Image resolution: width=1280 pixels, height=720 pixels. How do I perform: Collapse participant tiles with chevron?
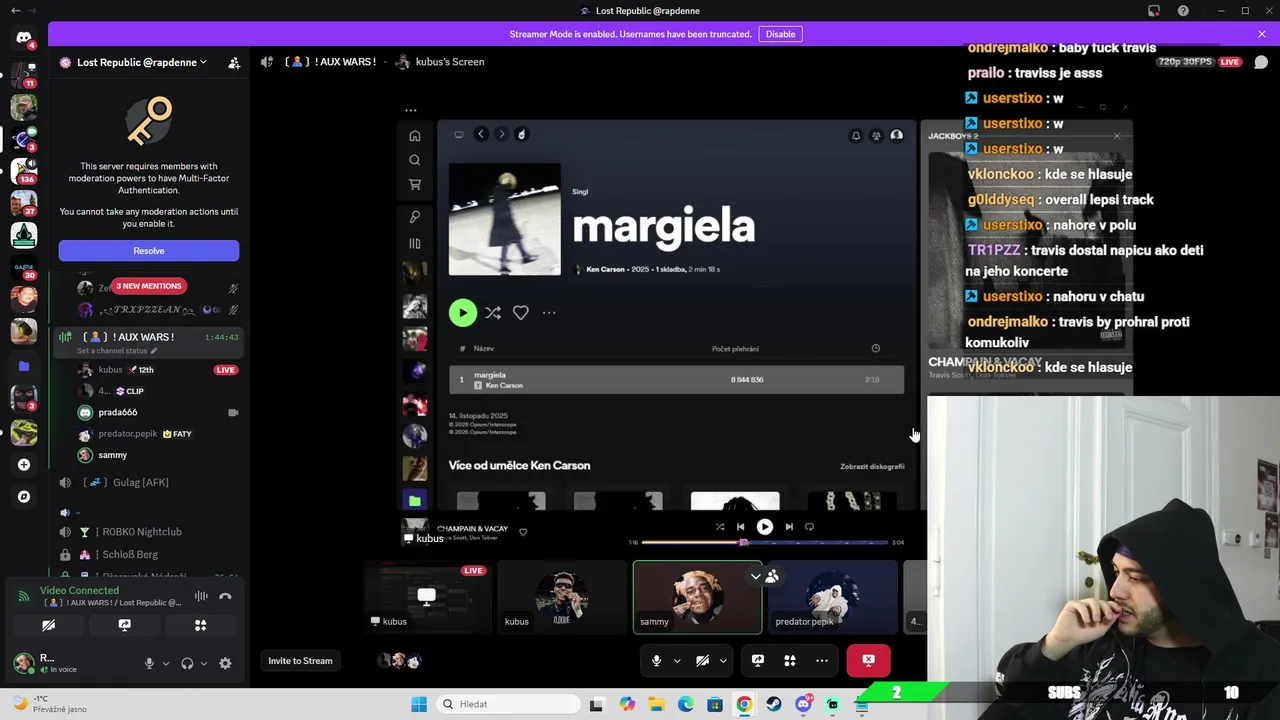756,576
